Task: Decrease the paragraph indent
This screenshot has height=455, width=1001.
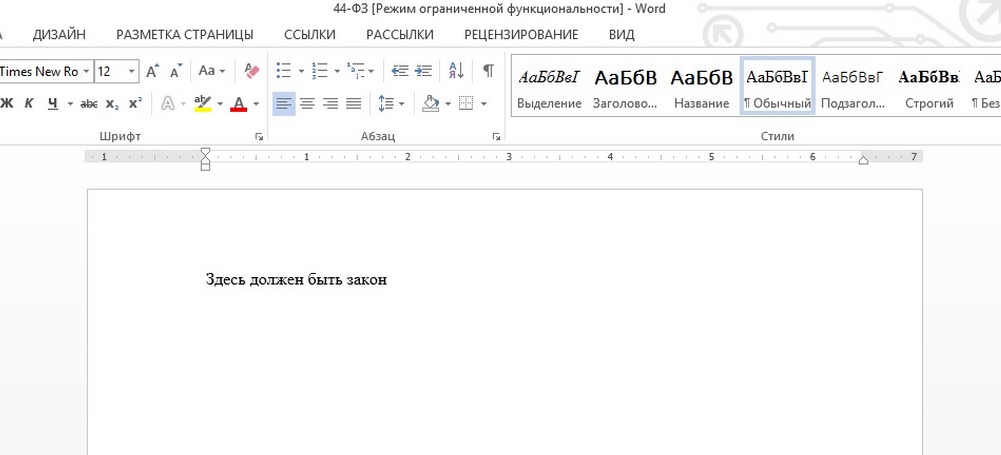Action: [400, 71]
